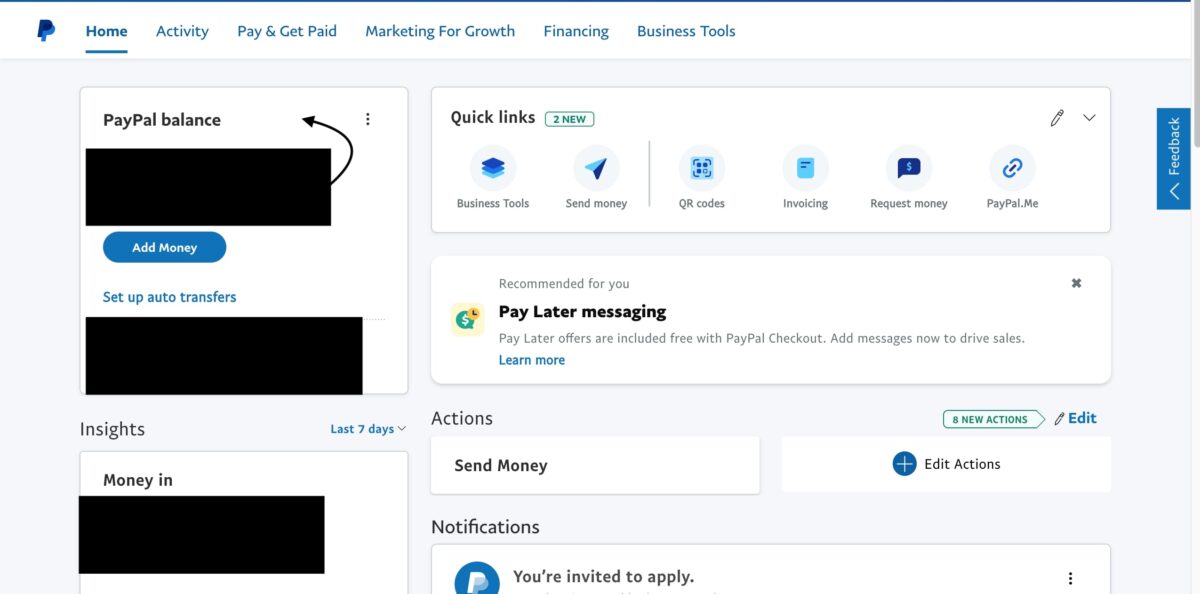Open the Business Tools quick link icon
Viewport: 1200px width, 594px height.
point(493,169)
